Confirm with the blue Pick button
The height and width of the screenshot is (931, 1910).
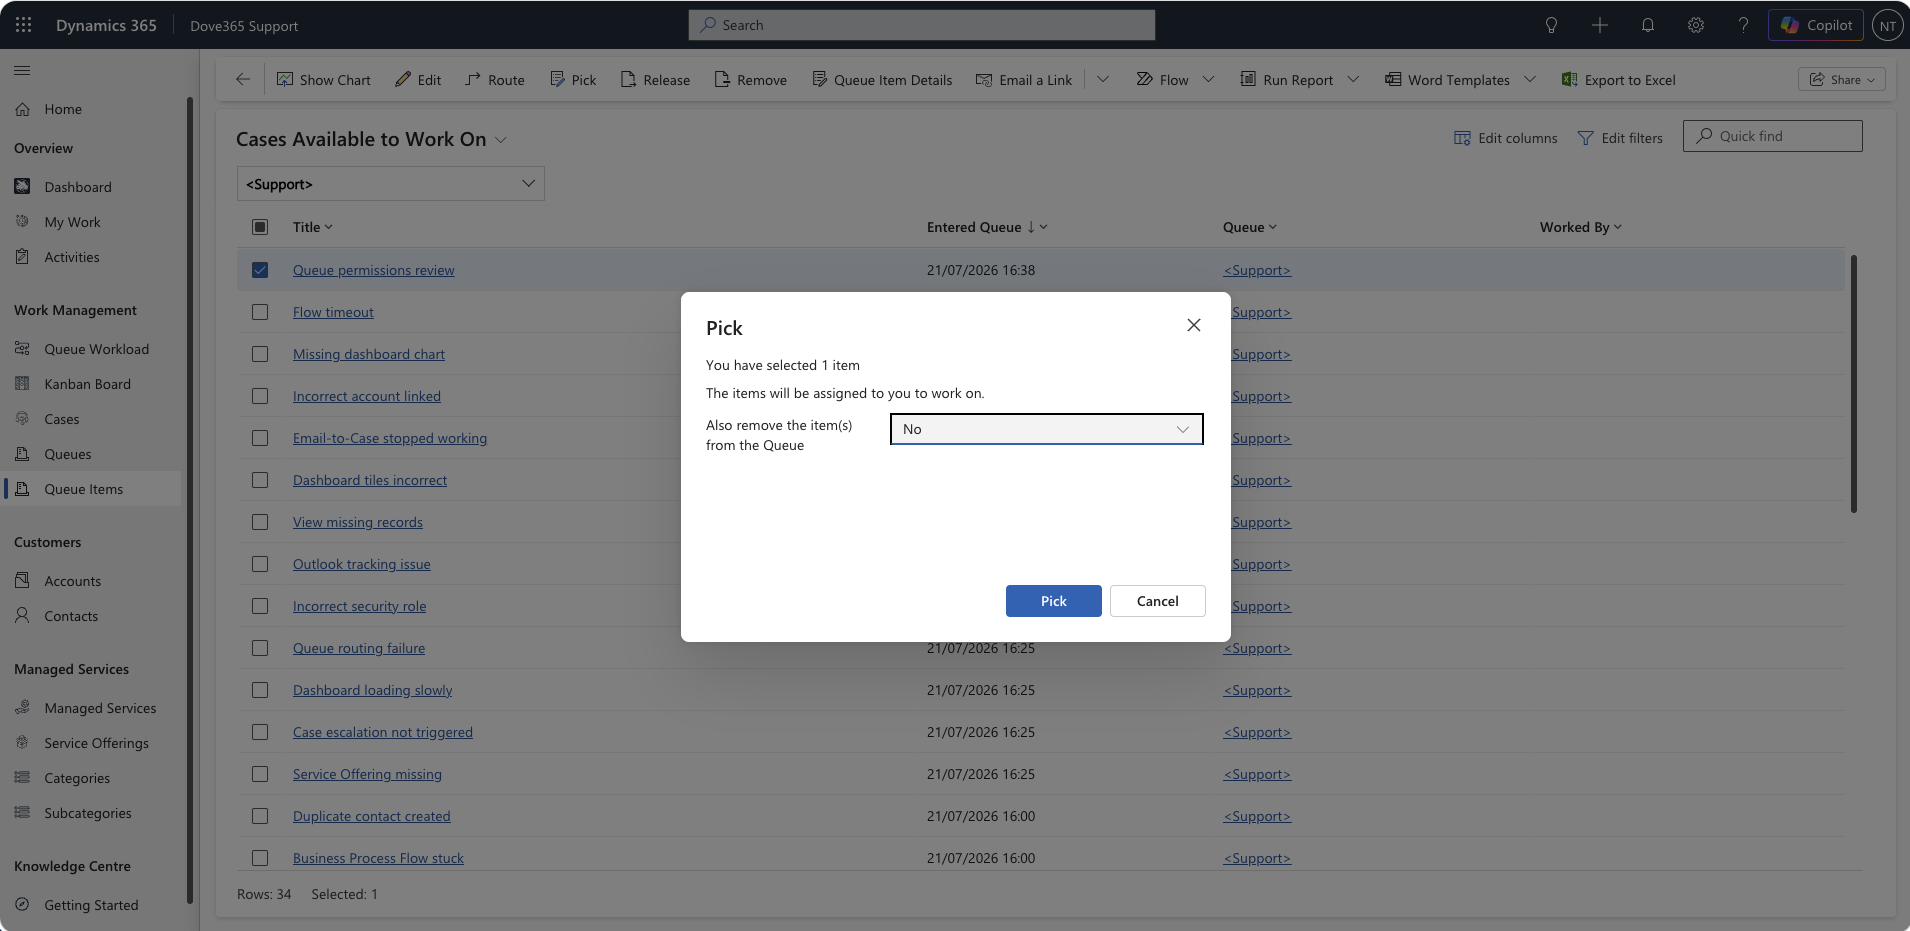[1053, 601]
